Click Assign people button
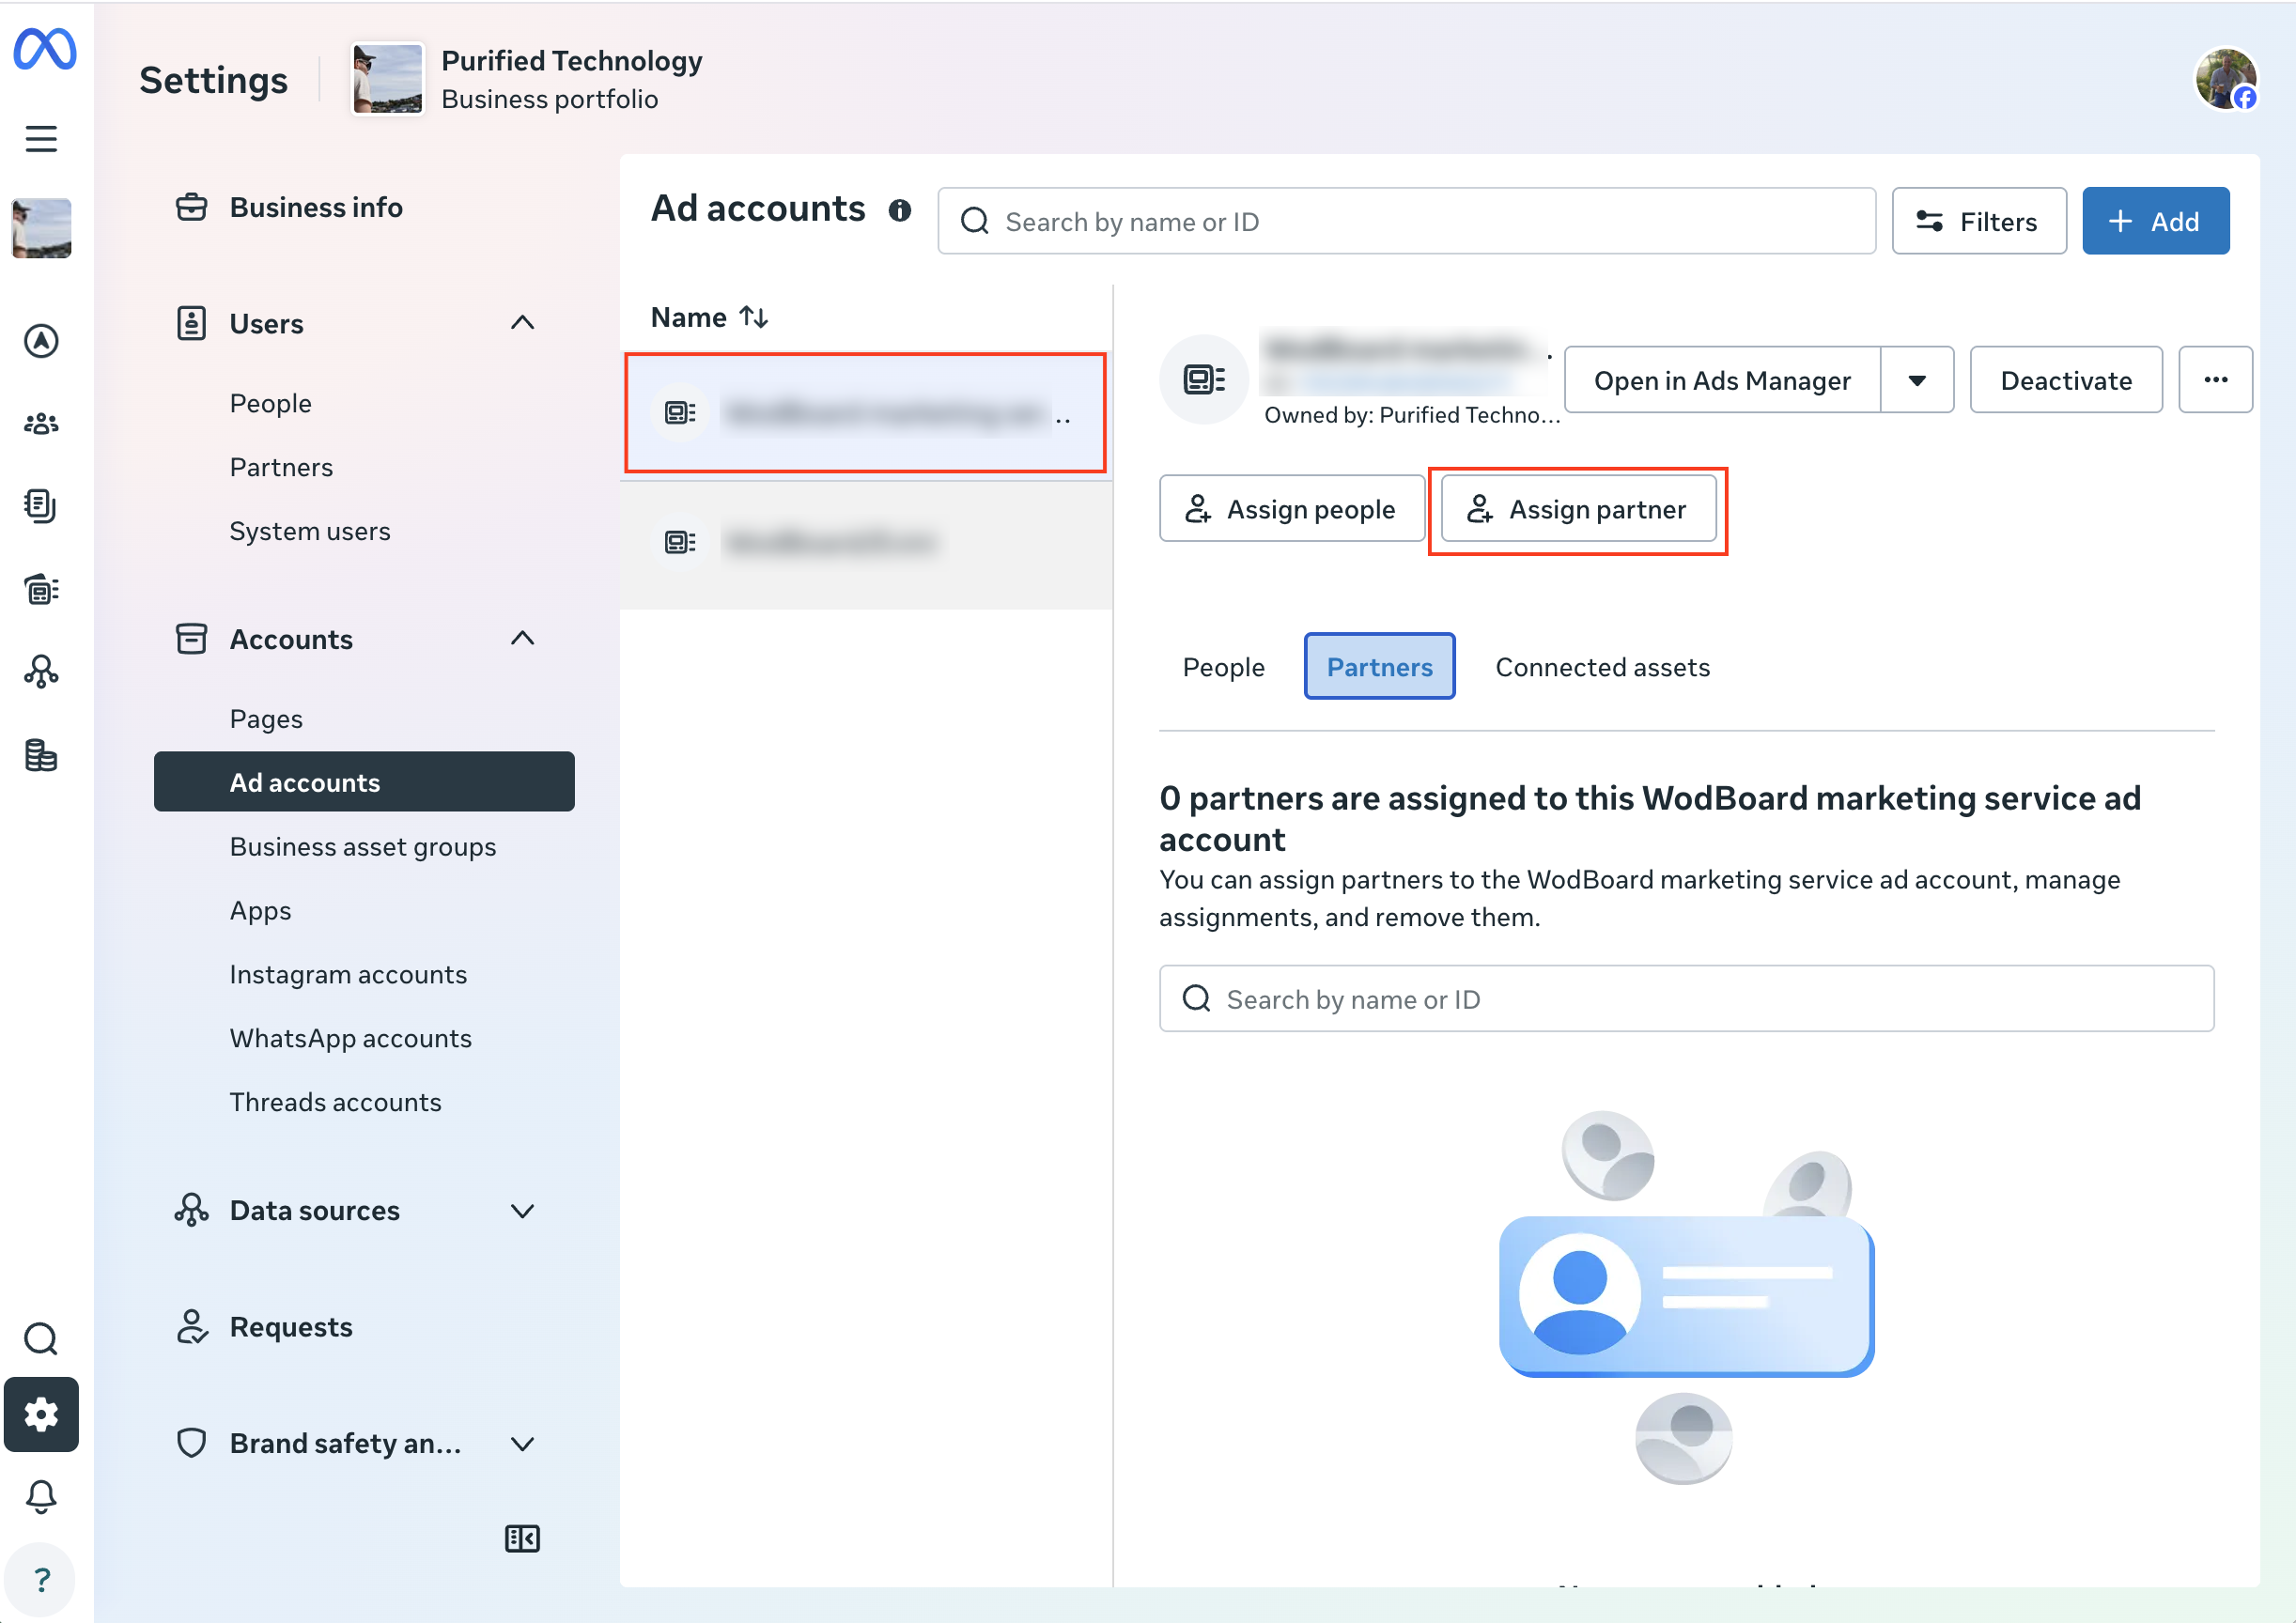Viewport: 2296px width, 1623px height. point(1291,509)
